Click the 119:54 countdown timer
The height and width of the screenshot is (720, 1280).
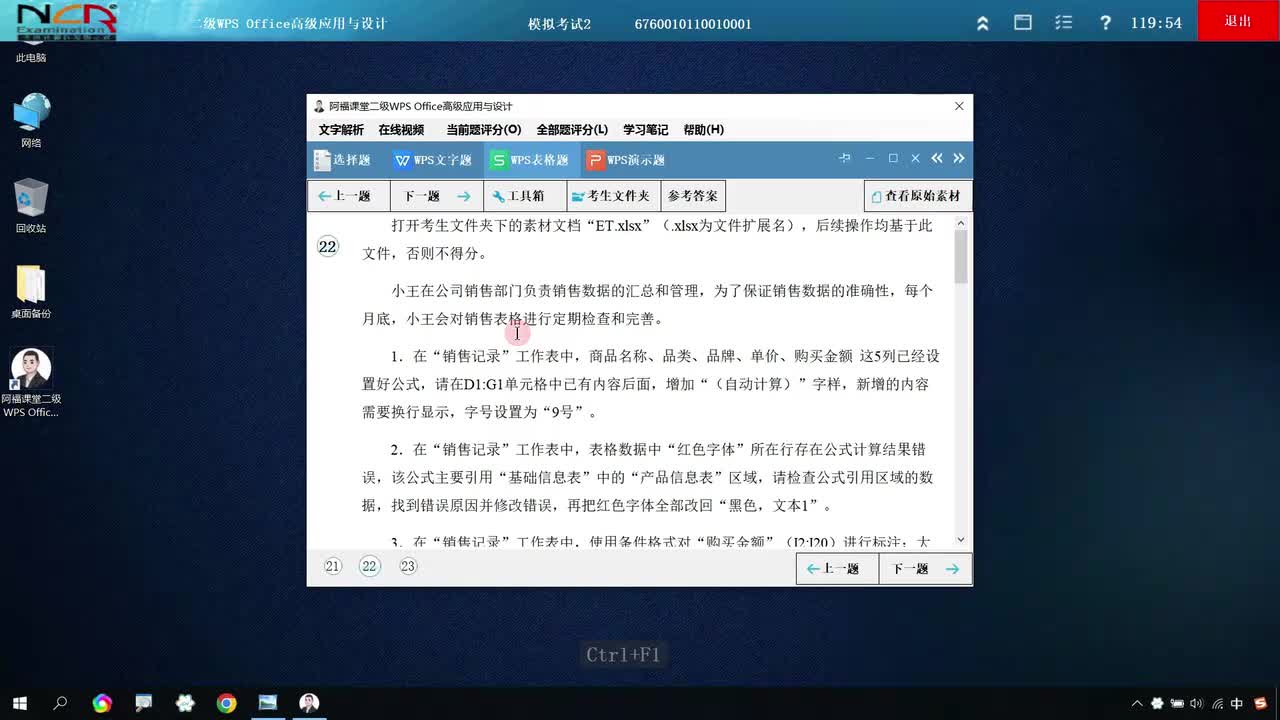[1156, 23]
